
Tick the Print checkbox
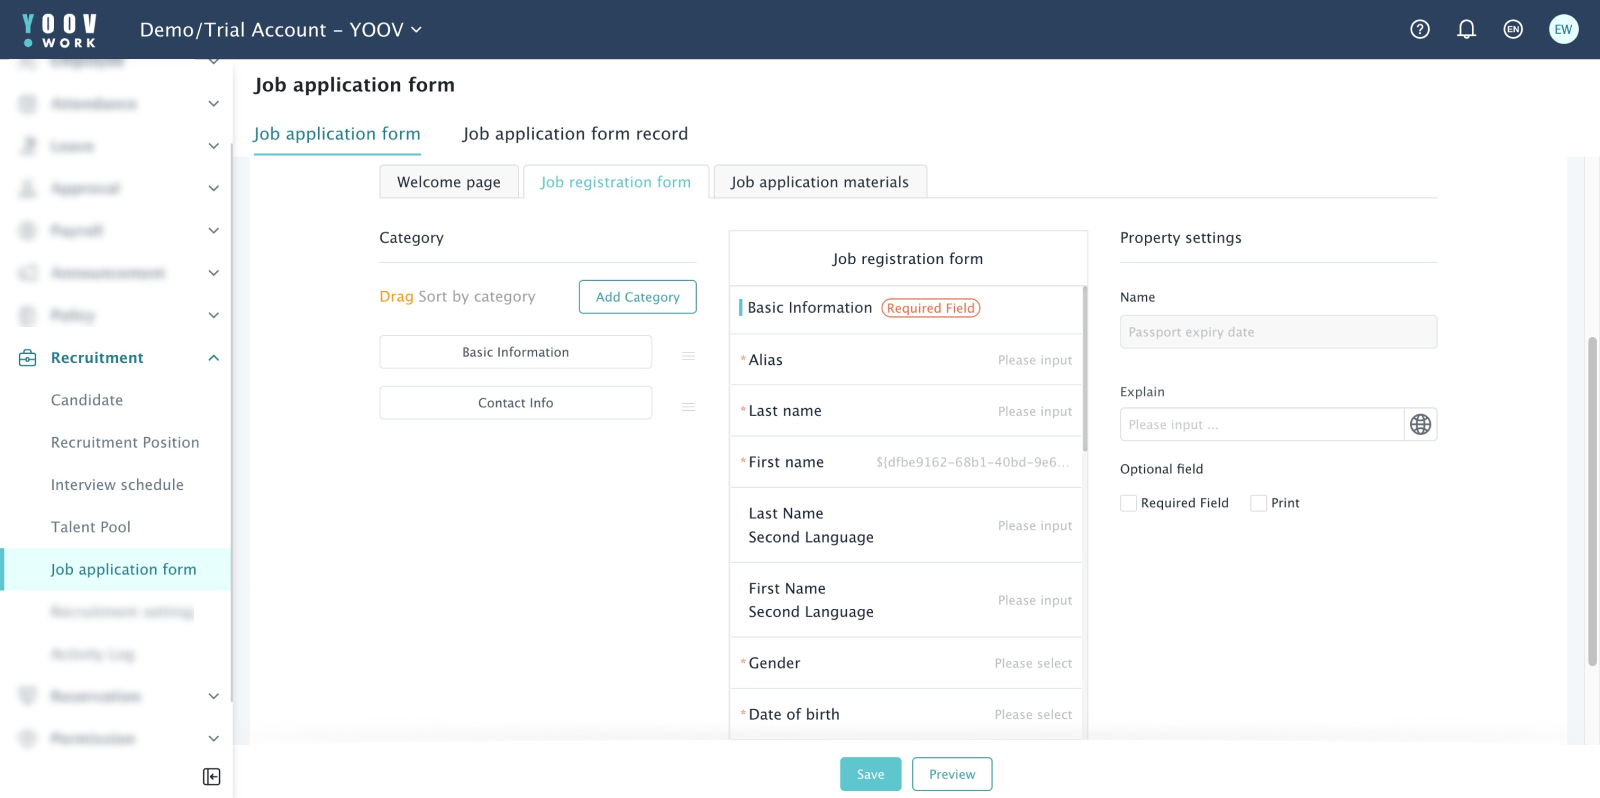click(x=1259, y=503)
